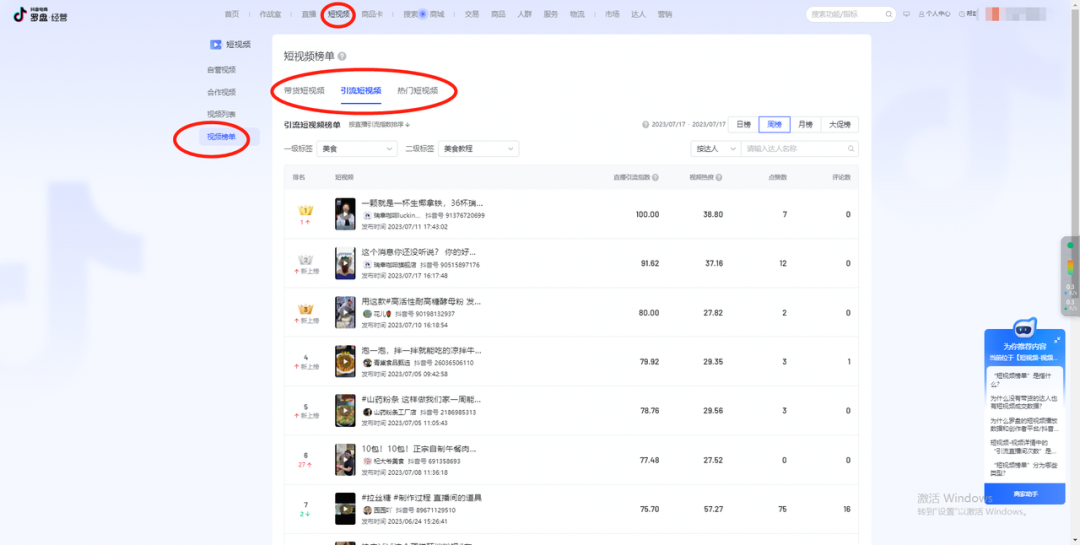Play the video thumbnail for 这个消息你还没听说
Image resolution: width=1080 pixels, height=545 pixels.
click(345, 263)
